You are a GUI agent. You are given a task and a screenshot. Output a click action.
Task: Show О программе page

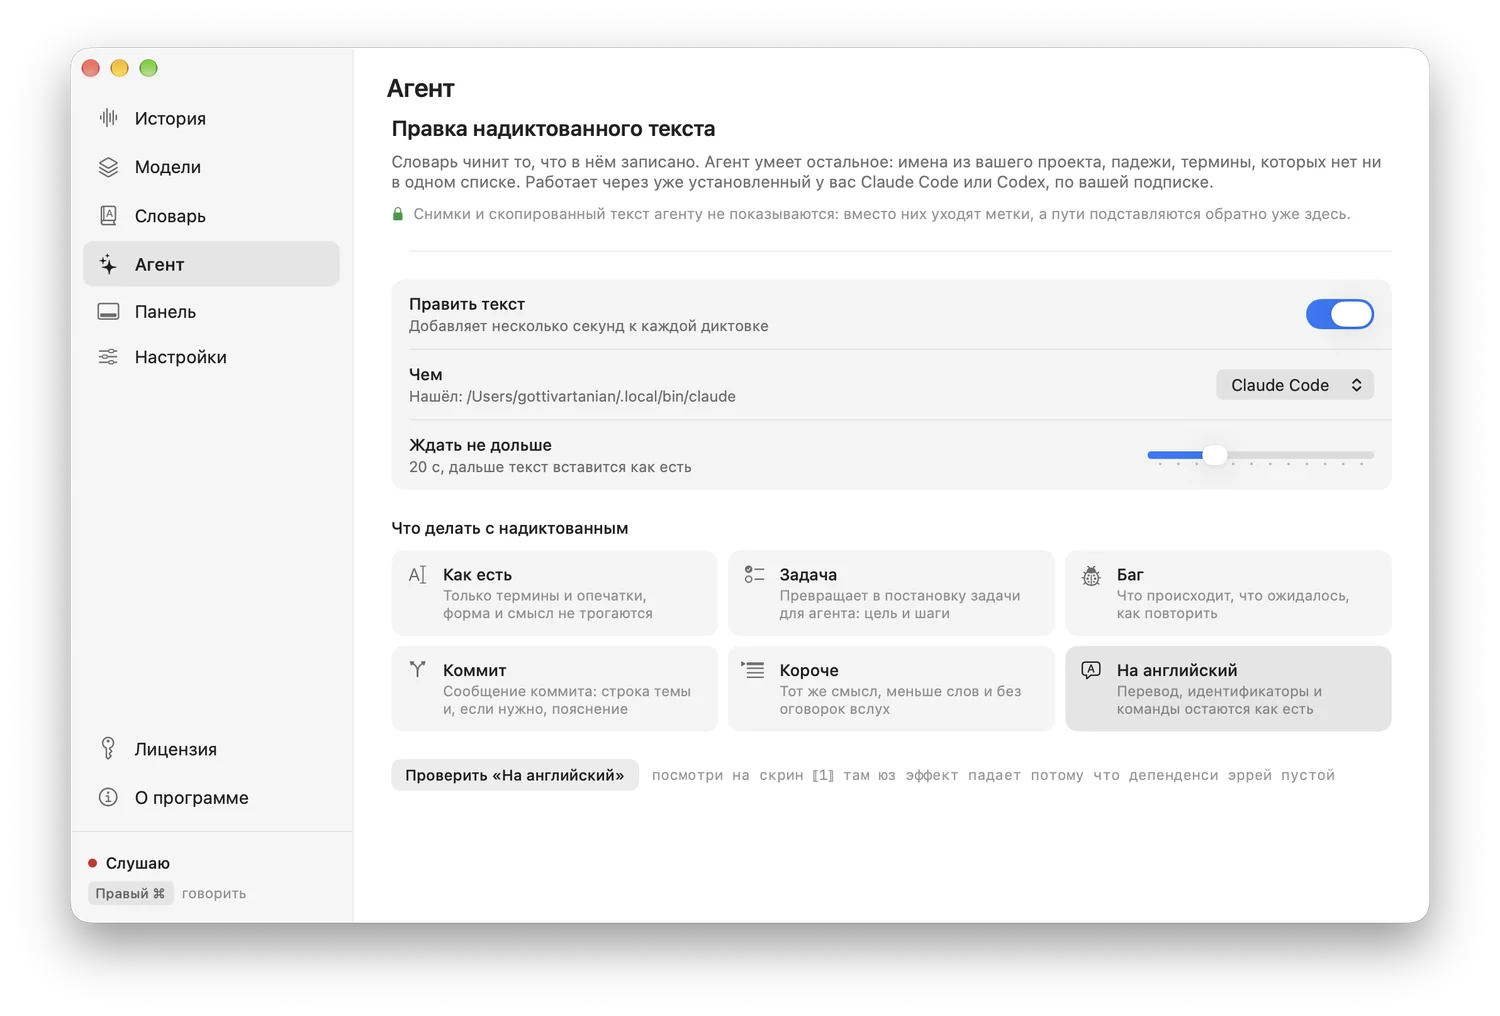point(211,798)
